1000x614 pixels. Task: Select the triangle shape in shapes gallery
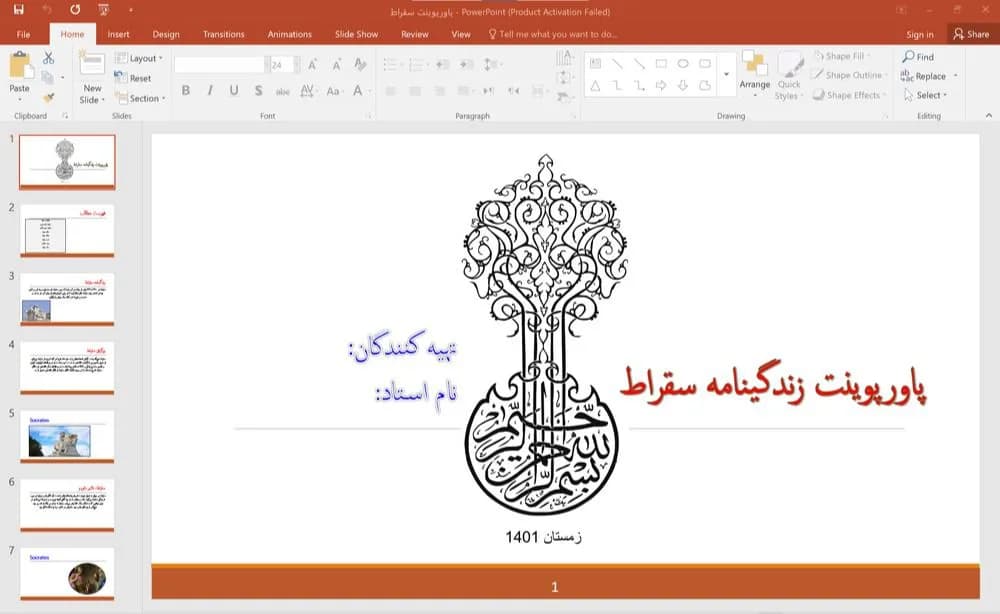pos(595,85)
